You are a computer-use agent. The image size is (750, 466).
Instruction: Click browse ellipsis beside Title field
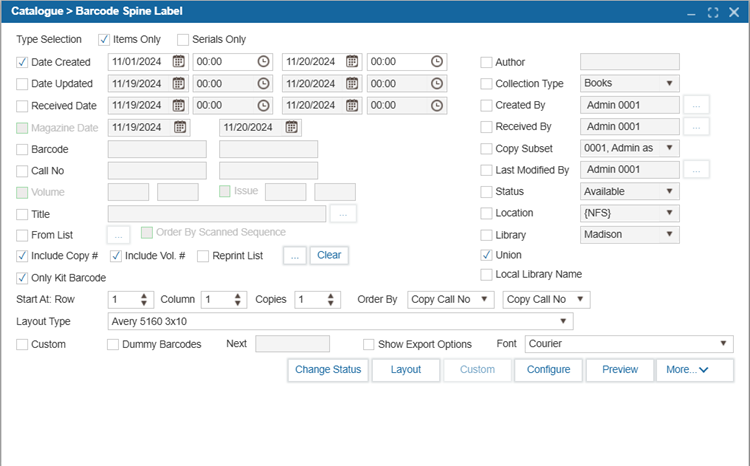click(343, 213)
